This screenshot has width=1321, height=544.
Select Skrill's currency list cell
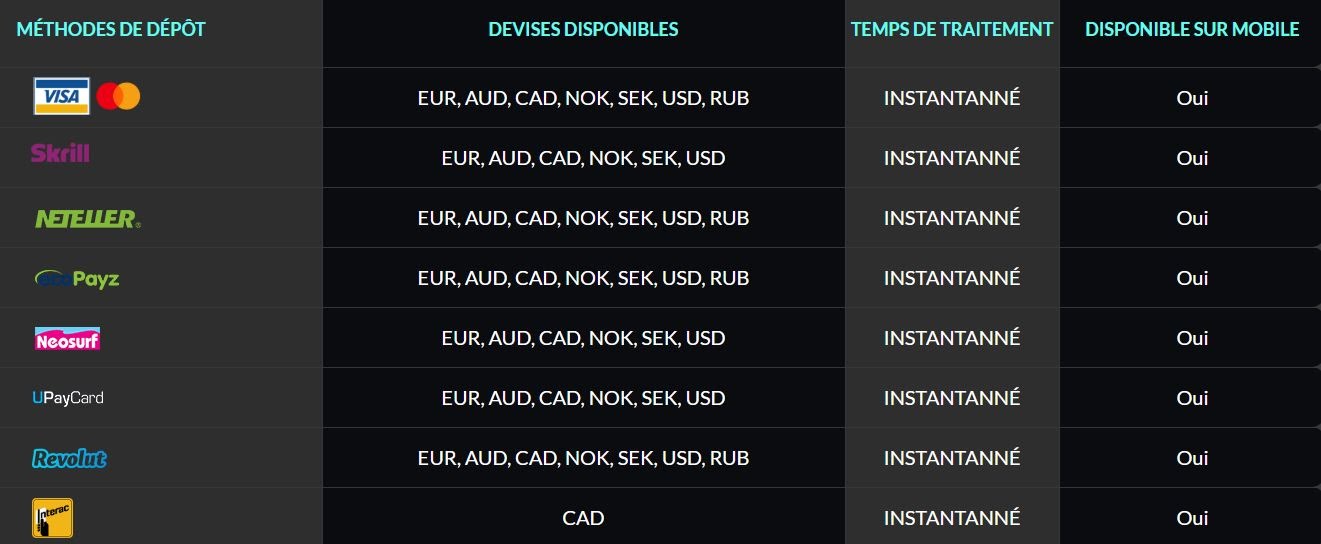[583, 158]
